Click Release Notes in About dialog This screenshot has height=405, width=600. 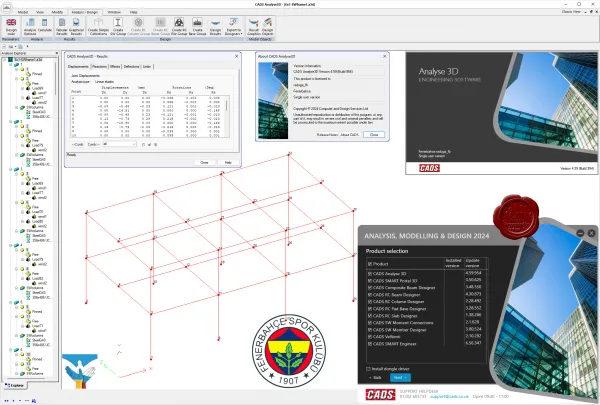[327, 135]
